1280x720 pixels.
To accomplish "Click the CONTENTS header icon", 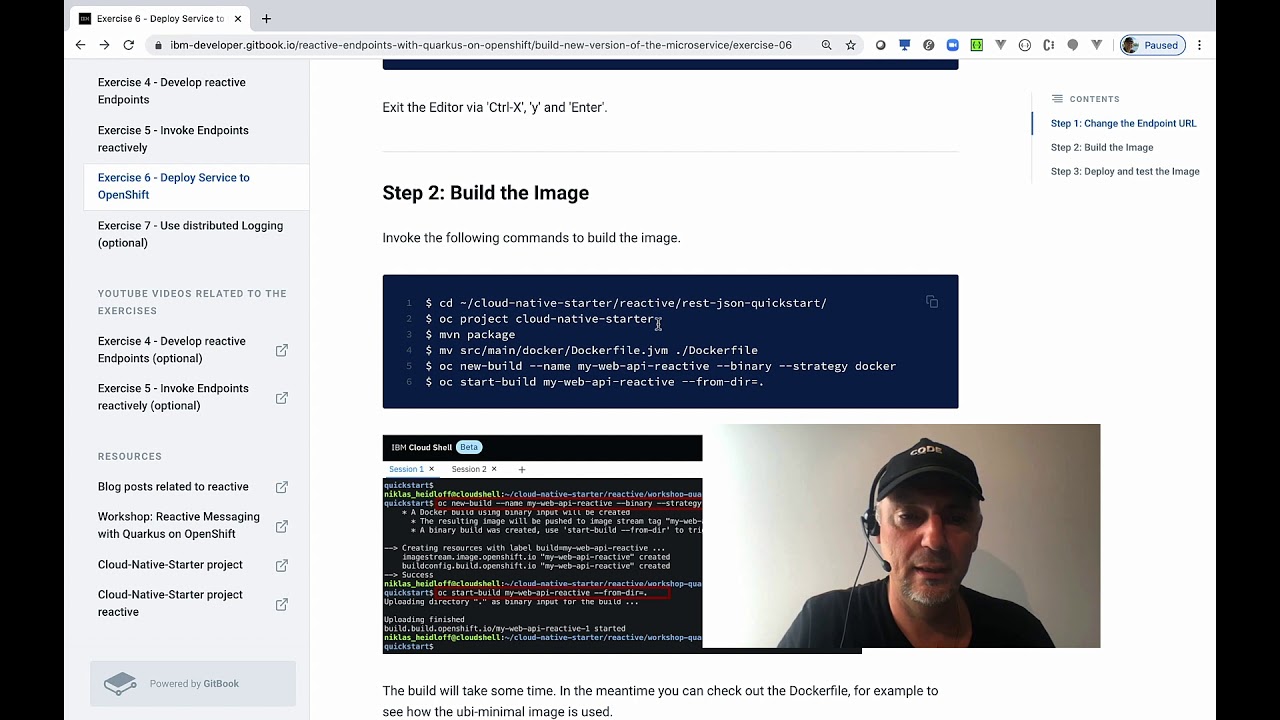I will point(1057,99).
